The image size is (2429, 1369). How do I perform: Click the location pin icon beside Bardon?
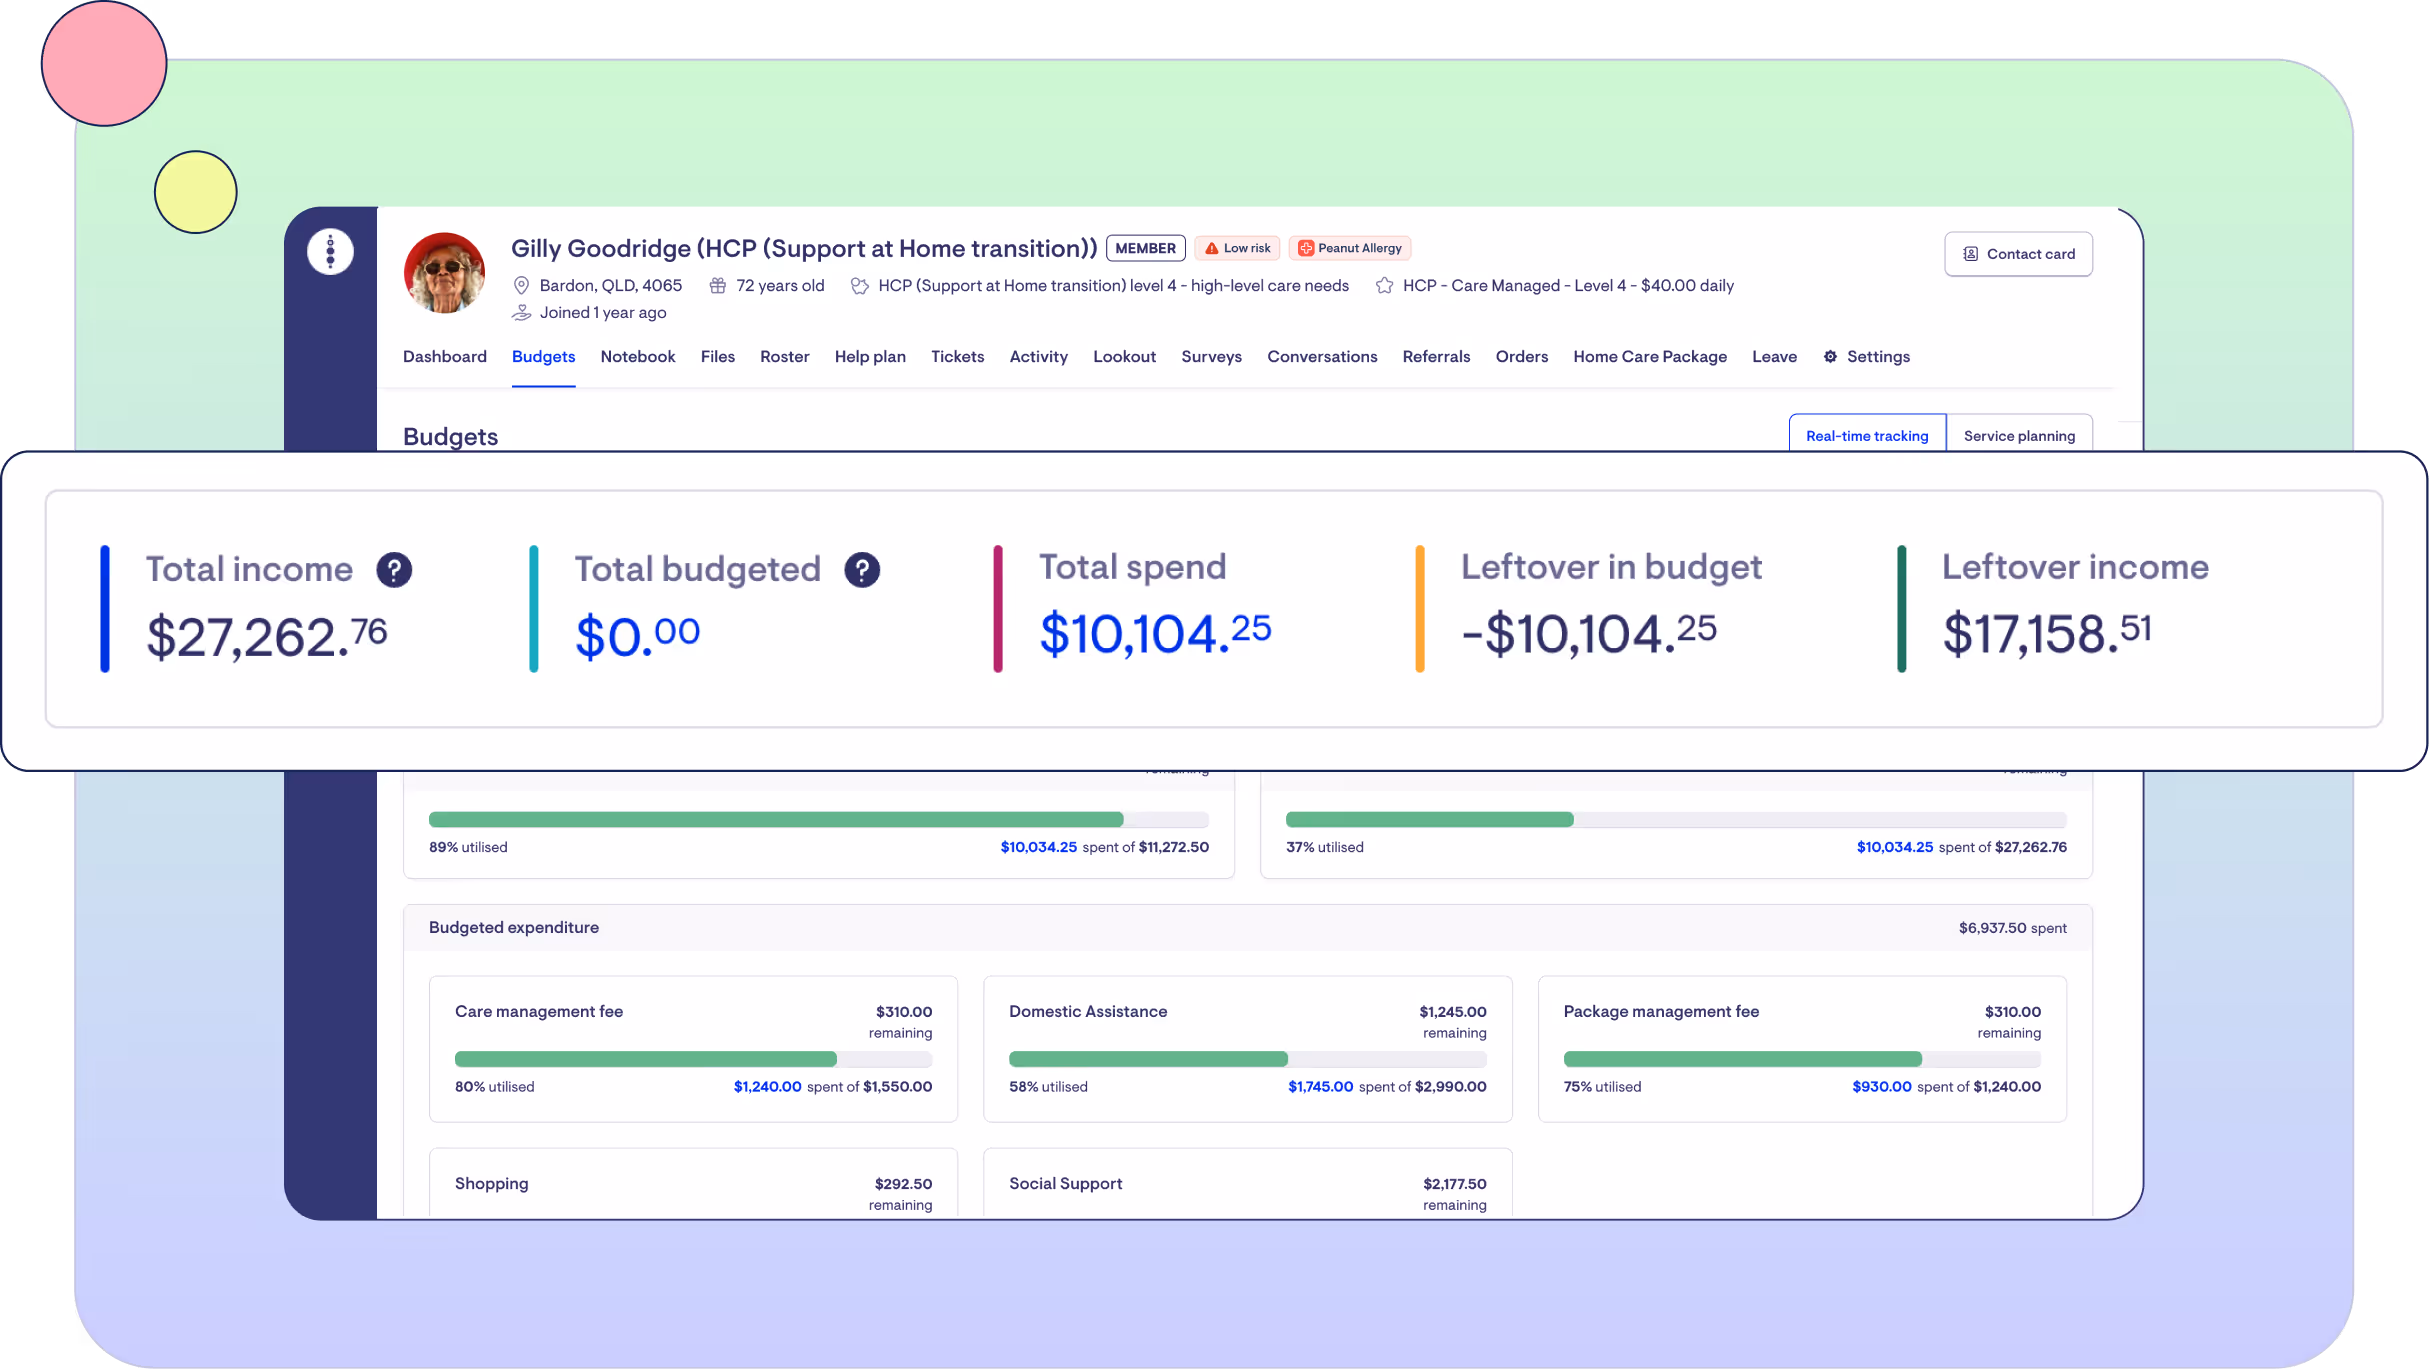(521, 286)
